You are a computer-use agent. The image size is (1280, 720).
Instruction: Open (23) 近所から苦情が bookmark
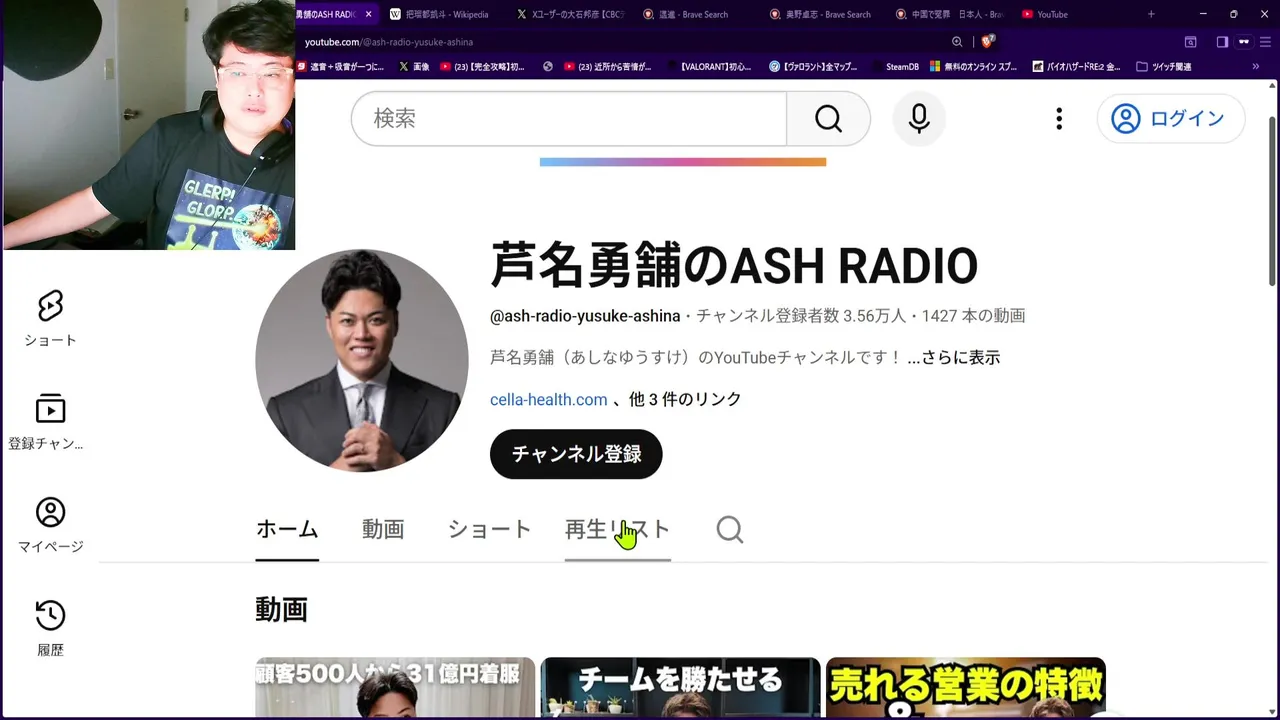(607, 67)
